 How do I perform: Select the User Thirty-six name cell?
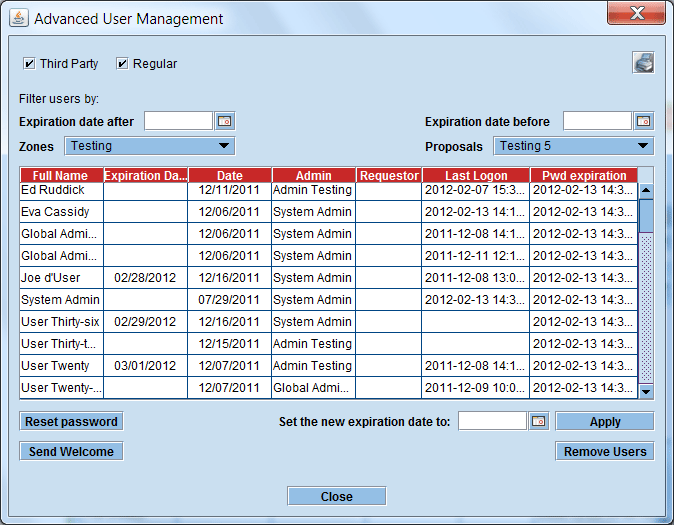[61, 322]
